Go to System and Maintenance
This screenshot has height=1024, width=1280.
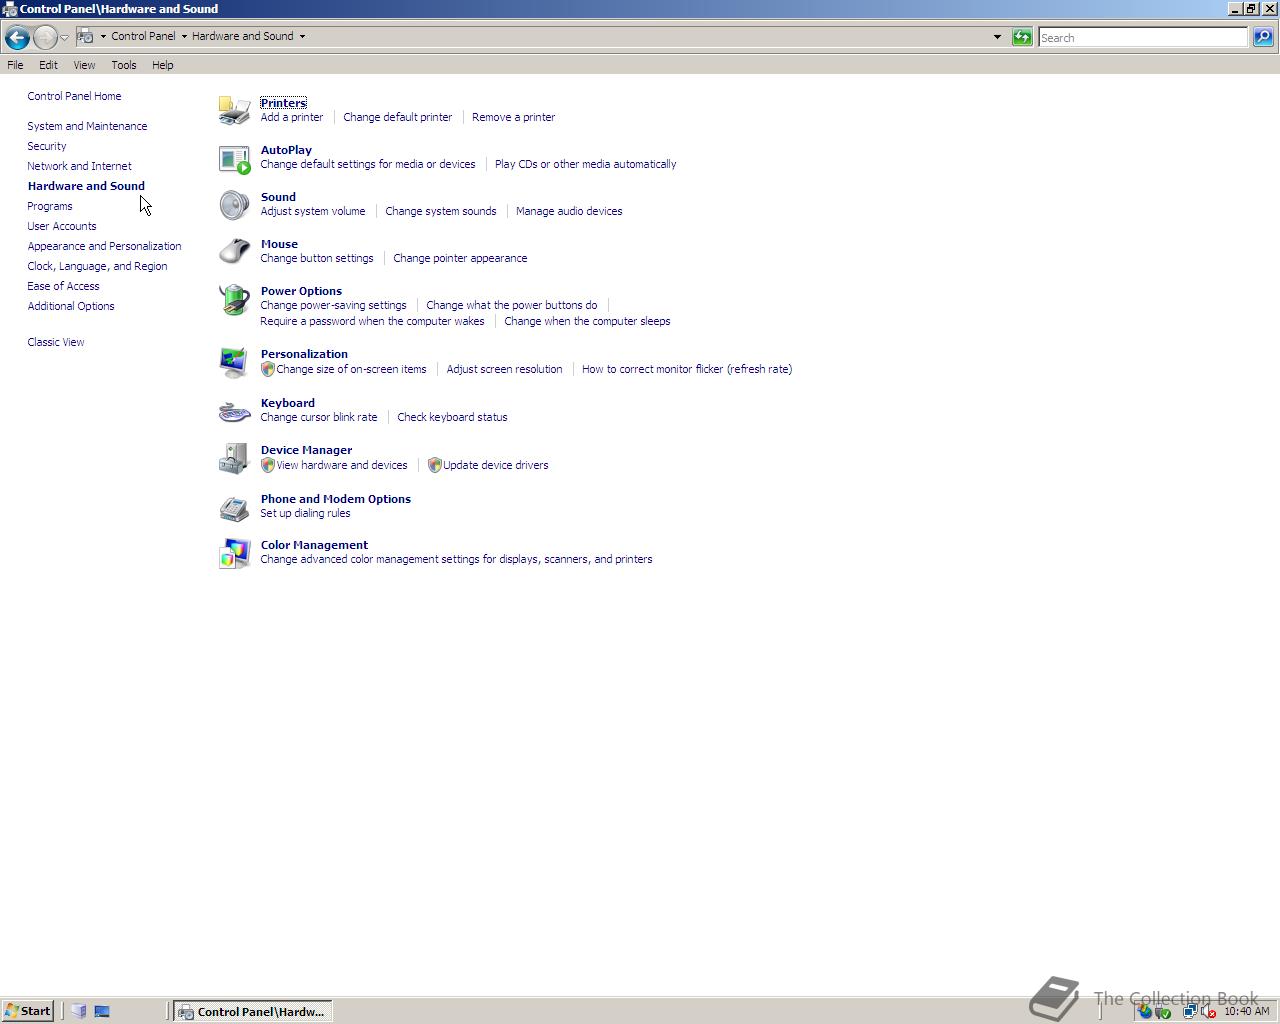coord(87,126)
